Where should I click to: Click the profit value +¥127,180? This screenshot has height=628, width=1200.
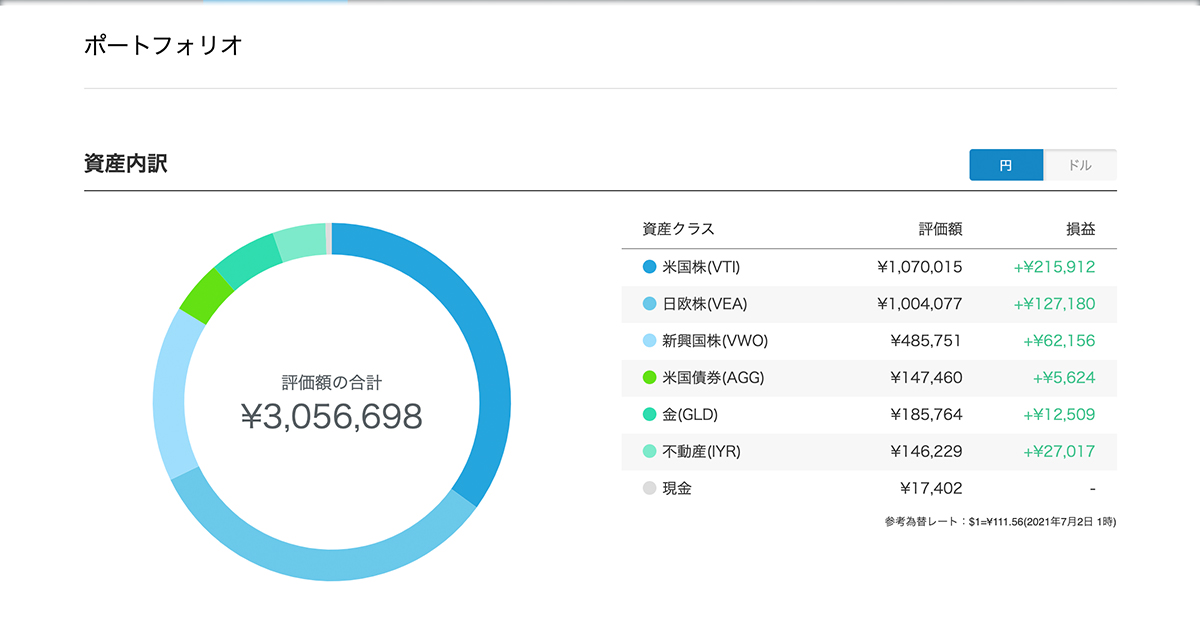[x=1054, y=304]
